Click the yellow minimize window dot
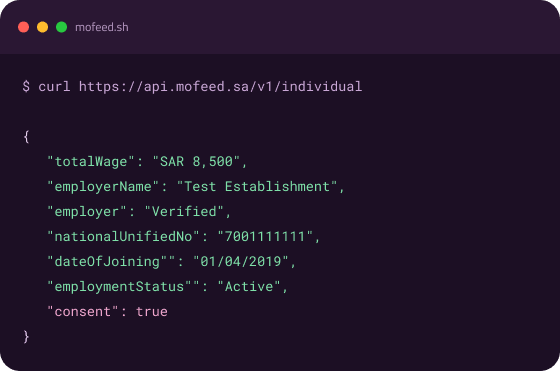560x371 pixels. click(42, 27)
